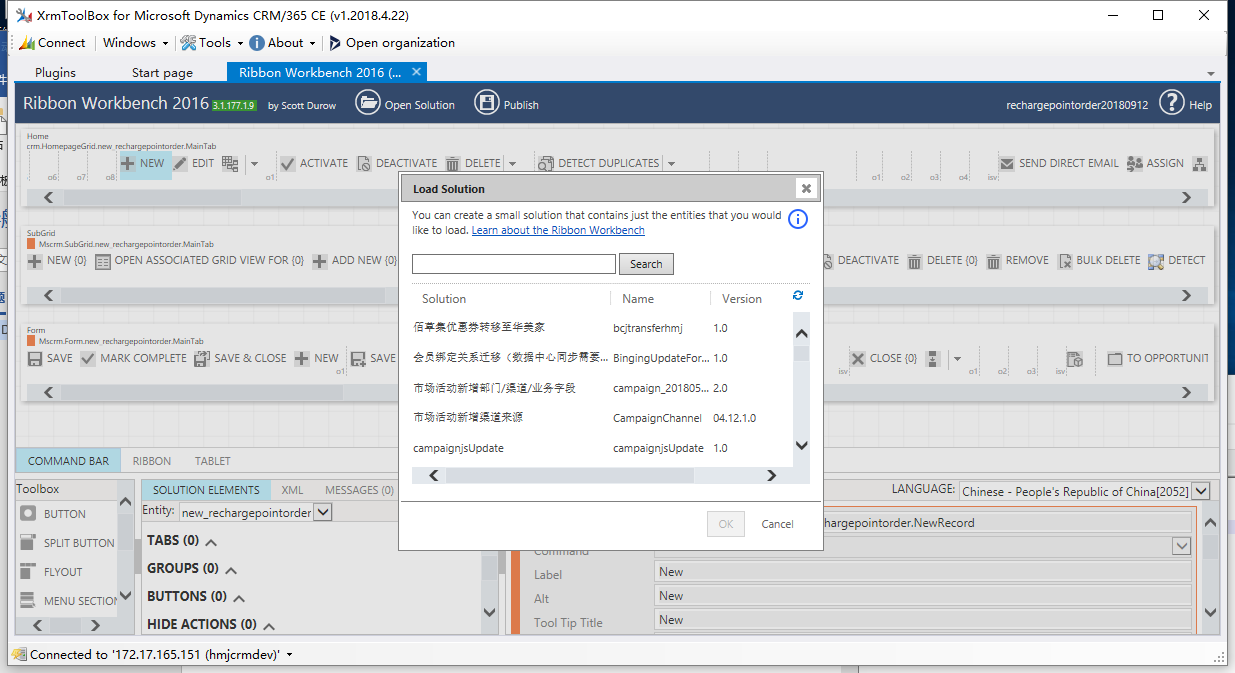This screenshot has width=1235, height=673.
Task: Click DELETE {0} in SubGrid row
Action: [x=942, y=260]
